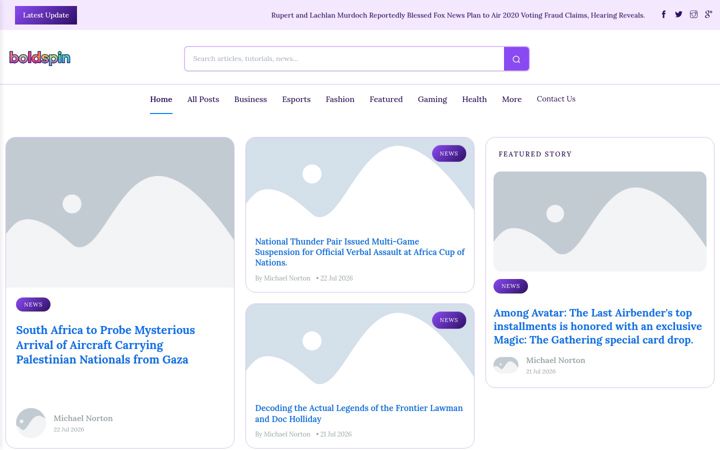720x450 pixels.
Task: Focus the search articles input field
Action: pyautogui.click(x=344, y=59)
